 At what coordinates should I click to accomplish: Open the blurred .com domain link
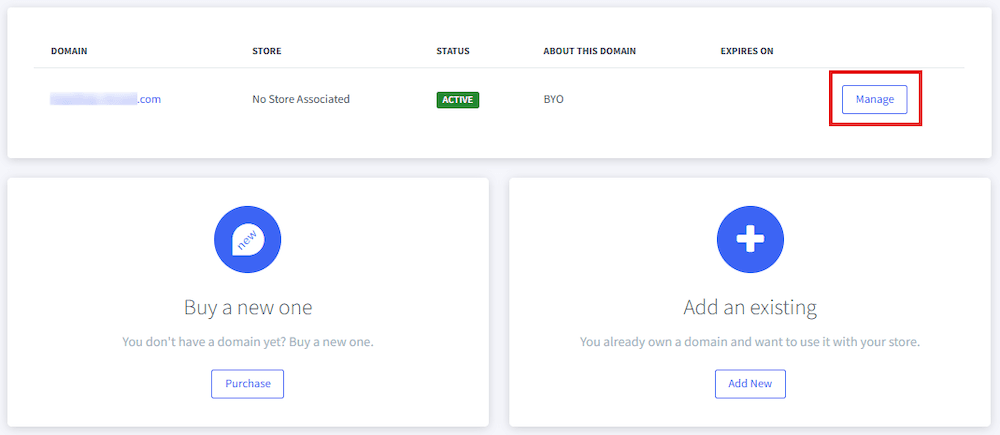point(106,99)
